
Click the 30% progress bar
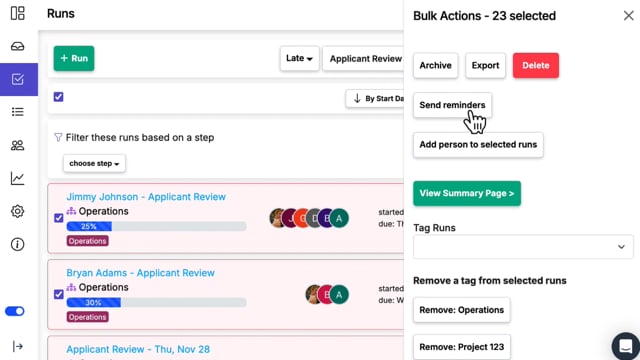point(156,302)
